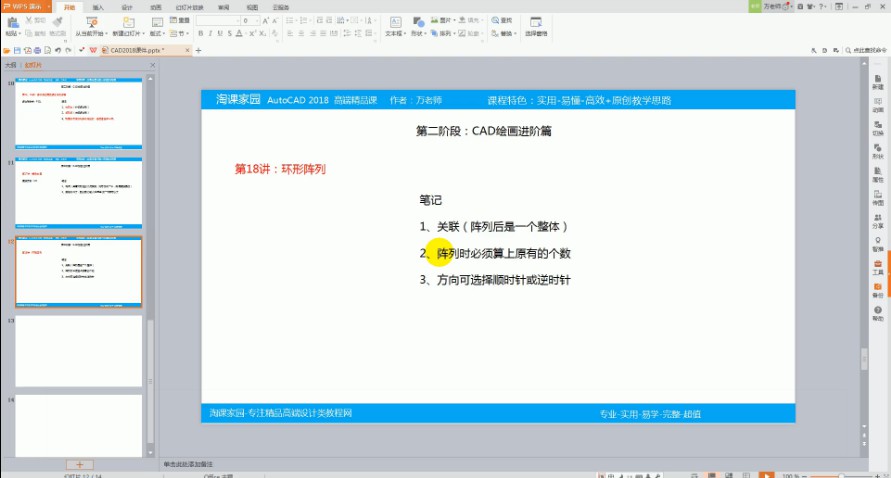
Task: Click the Find (查找) button
Action: [x=502, y=20]
